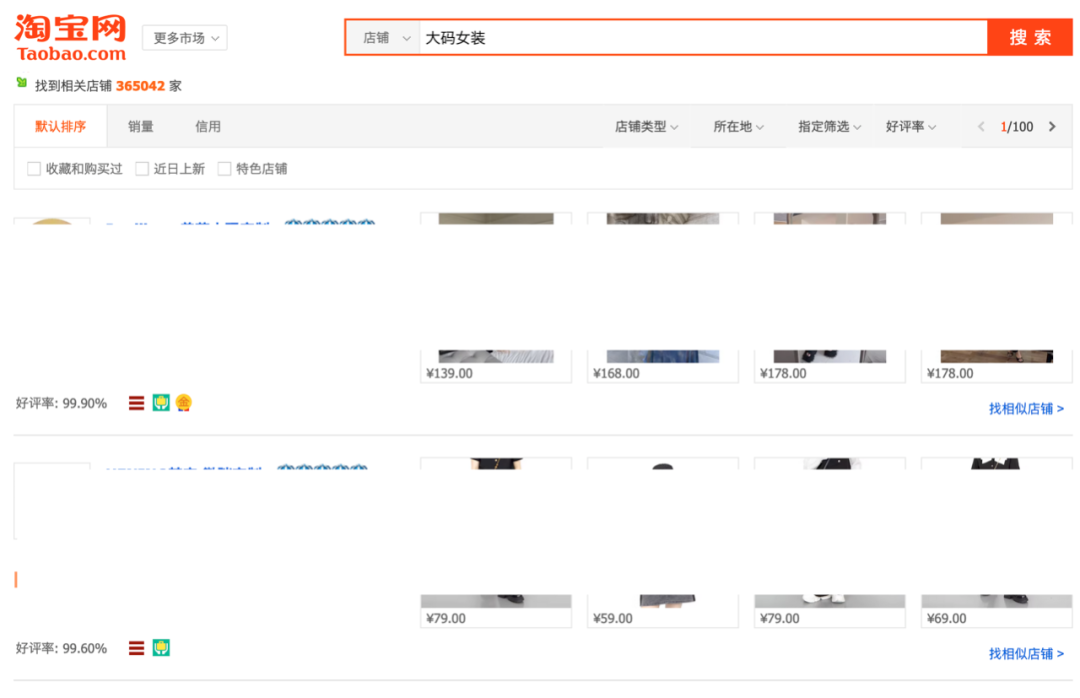Image resolution: width=1080 pixels, height=698 pixels.
Task: Click second store's red striped badge icon
Action: (137, 648)
